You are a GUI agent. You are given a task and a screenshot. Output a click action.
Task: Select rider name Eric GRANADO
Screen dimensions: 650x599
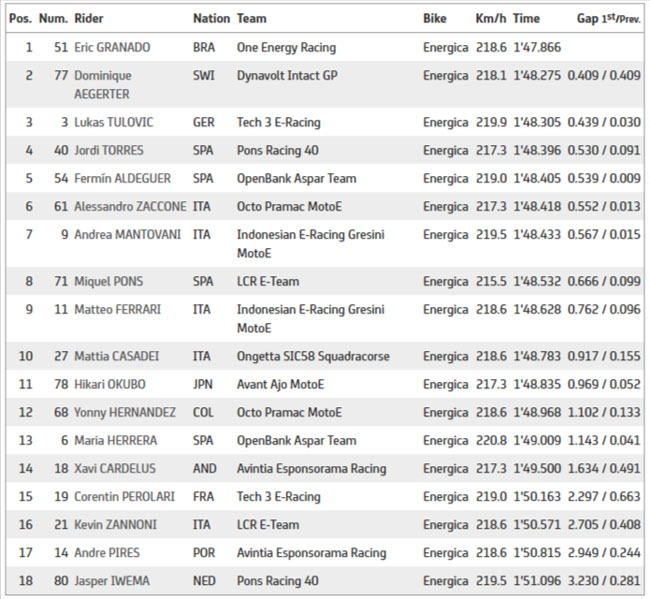coord(112,47)
